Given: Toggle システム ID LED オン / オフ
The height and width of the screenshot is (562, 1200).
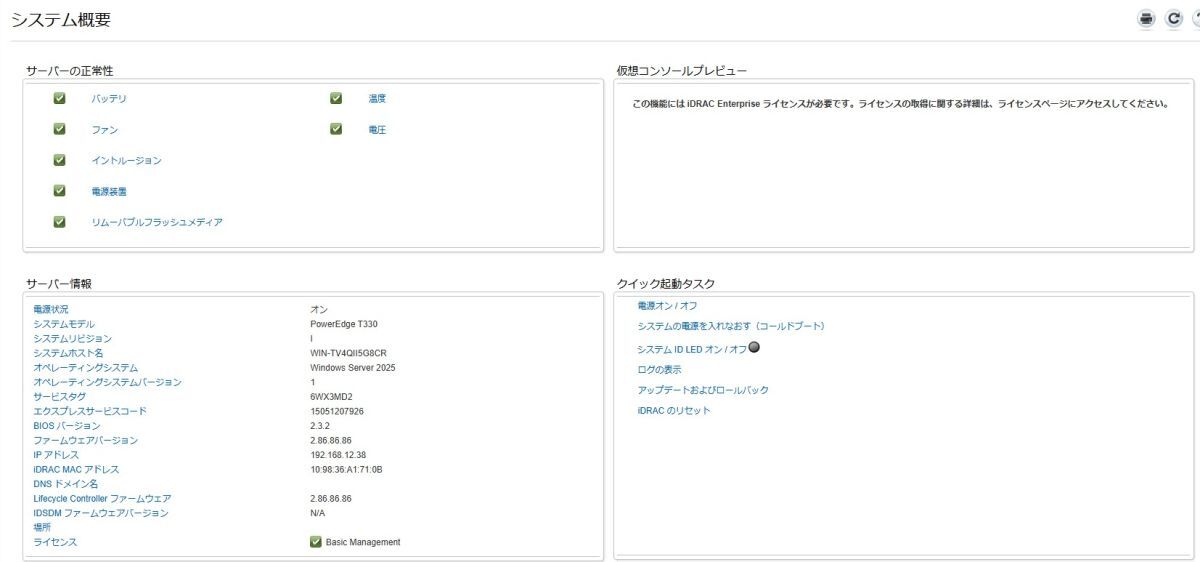Looking at the screenshot, I should coord(692,349).
